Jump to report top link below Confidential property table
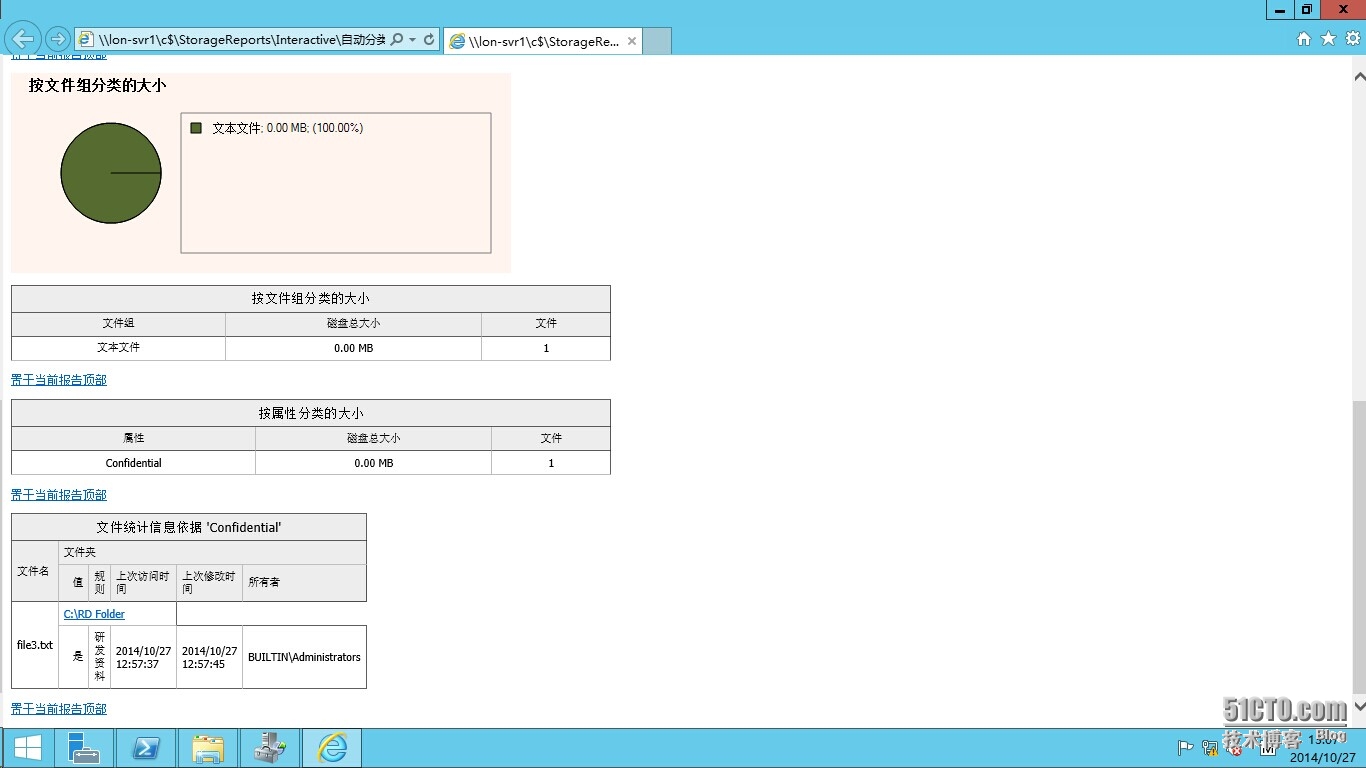The image size is (1366, 768). pos(58,495)
